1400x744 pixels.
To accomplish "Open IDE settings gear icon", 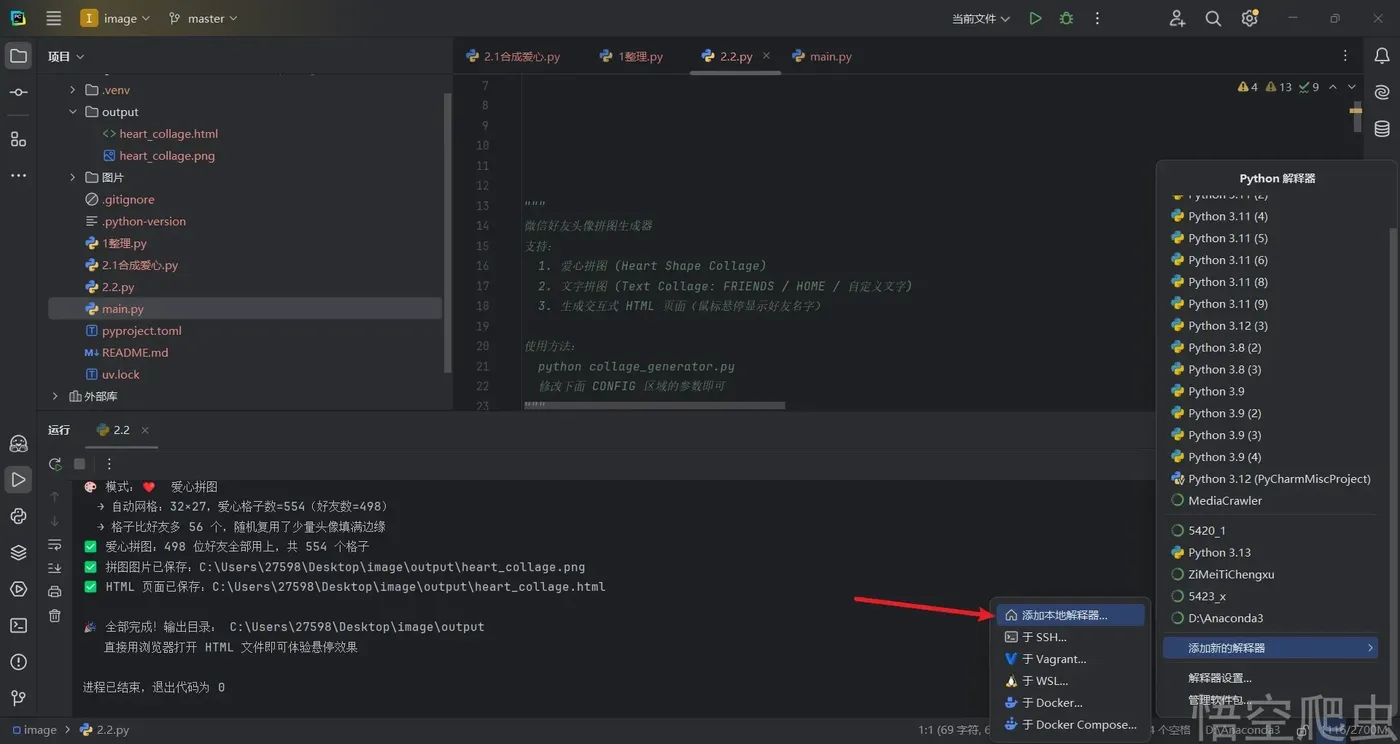I will [1249, 18].
